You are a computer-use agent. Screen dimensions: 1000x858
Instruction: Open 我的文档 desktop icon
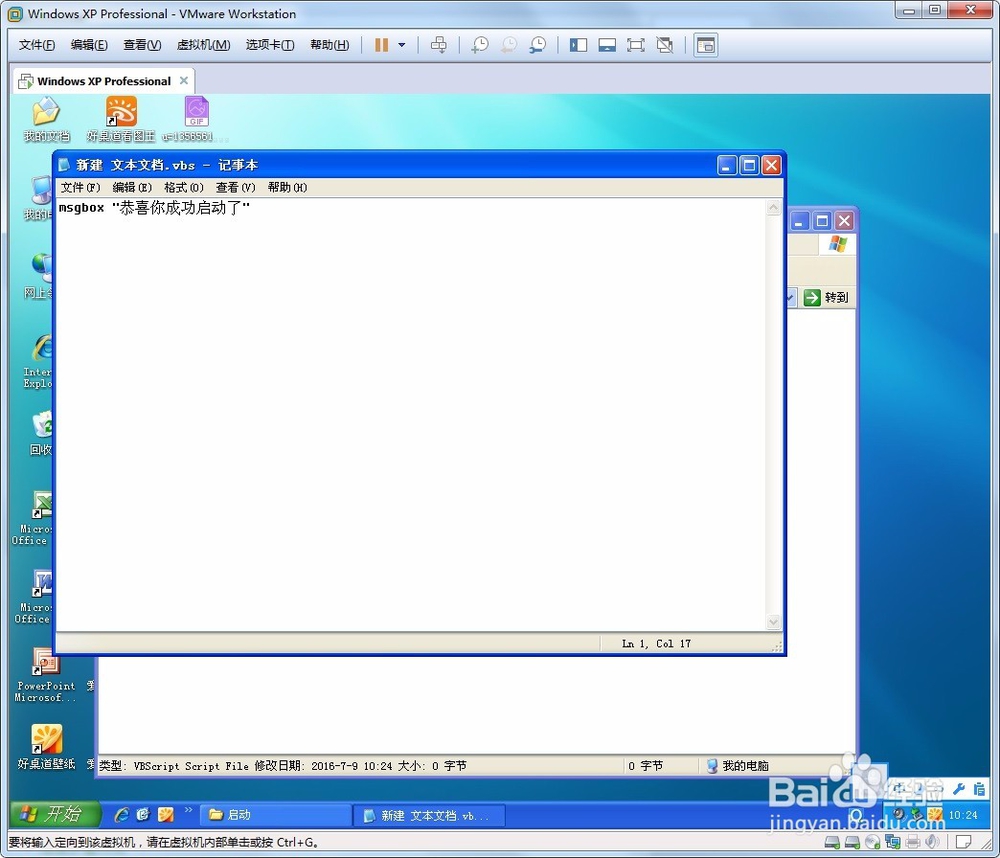[46, 119]
